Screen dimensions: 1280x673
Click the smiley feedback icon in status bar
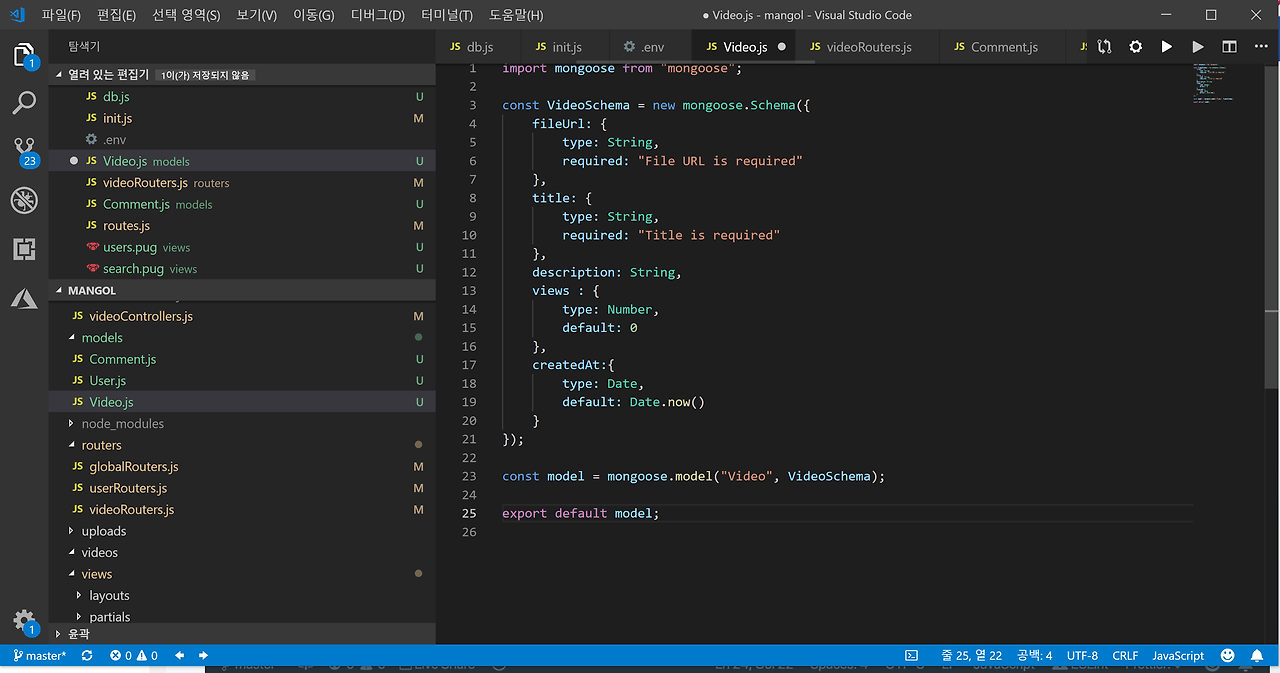pos(1228,656)
